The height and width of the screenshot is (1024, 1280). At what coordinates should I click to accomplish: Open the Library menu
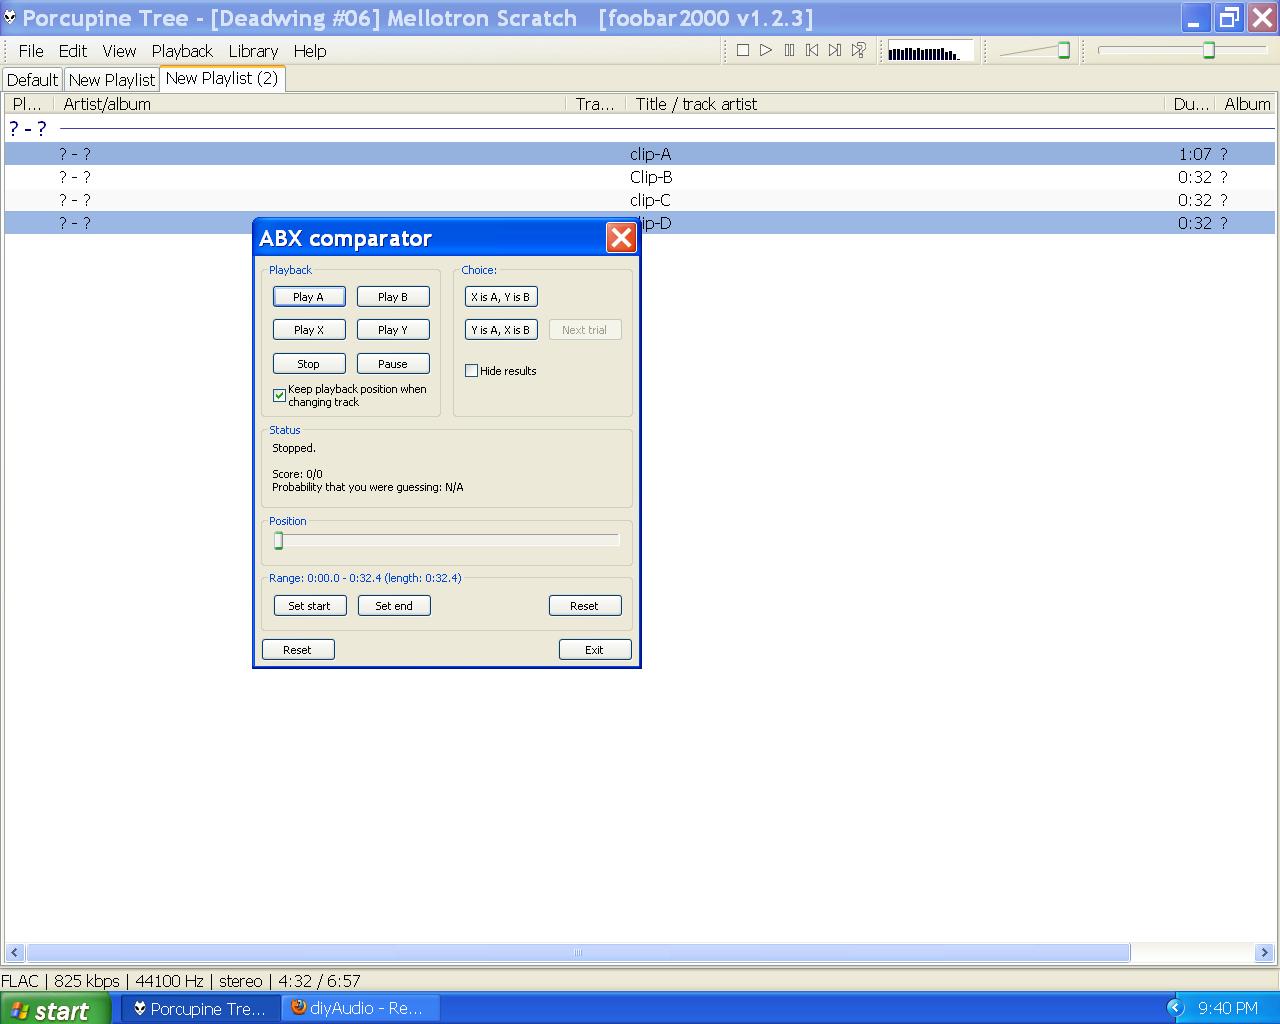253,51
